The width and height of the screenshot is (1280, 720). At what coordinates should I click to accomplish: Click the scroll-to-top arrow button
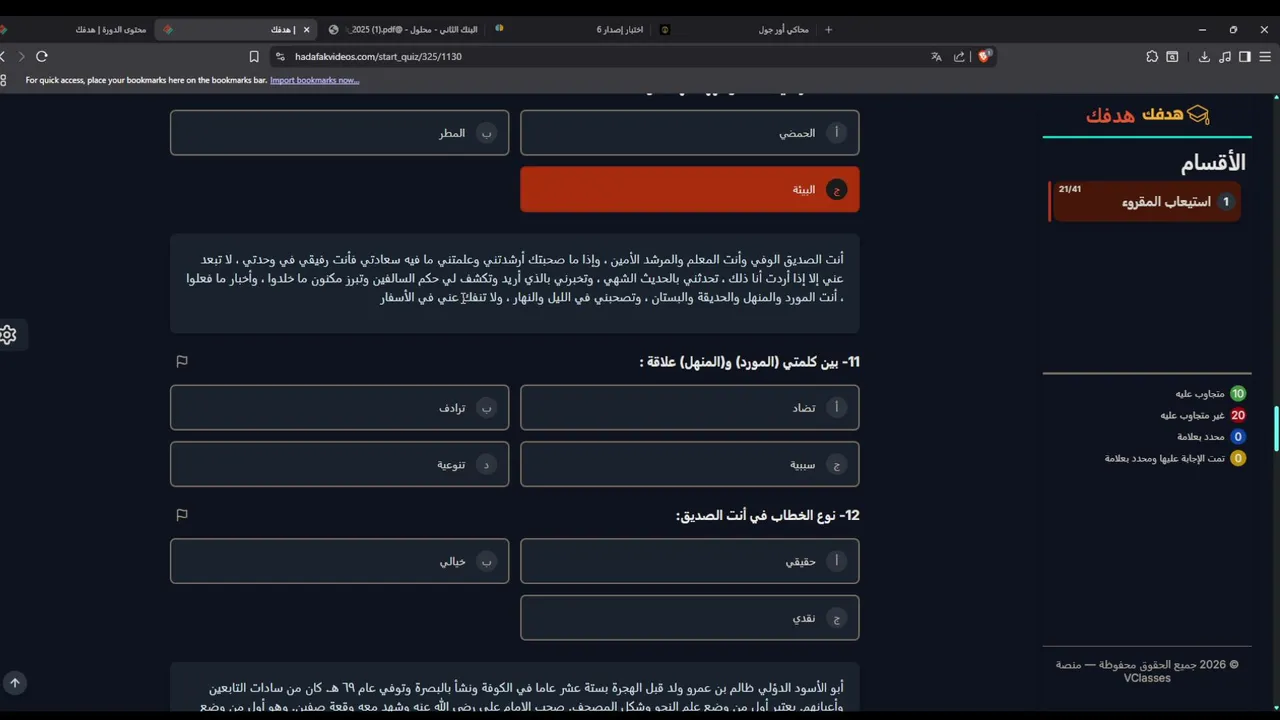tap(15, 683)
